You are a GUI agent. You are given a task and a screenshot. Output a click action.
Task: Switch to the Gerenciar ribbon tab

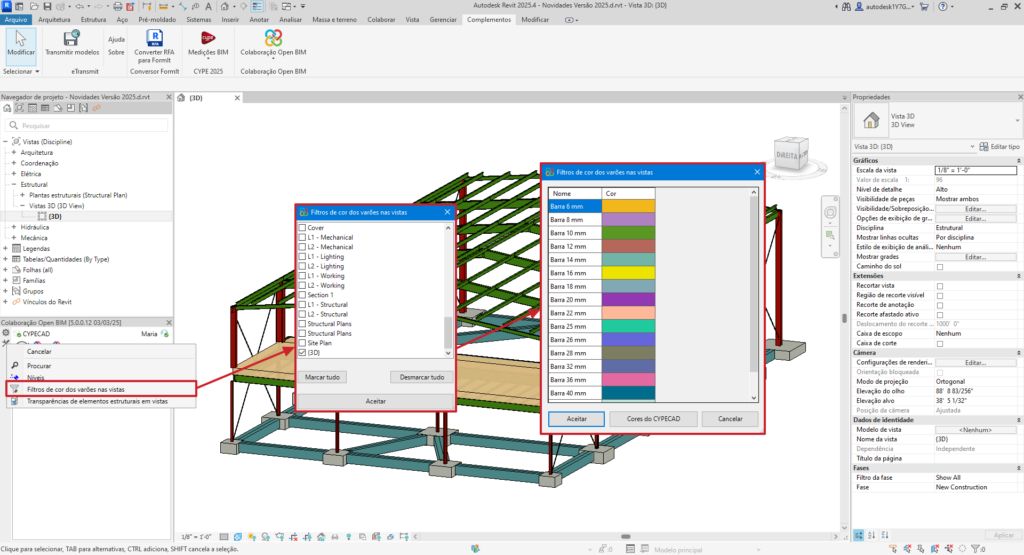443,20
